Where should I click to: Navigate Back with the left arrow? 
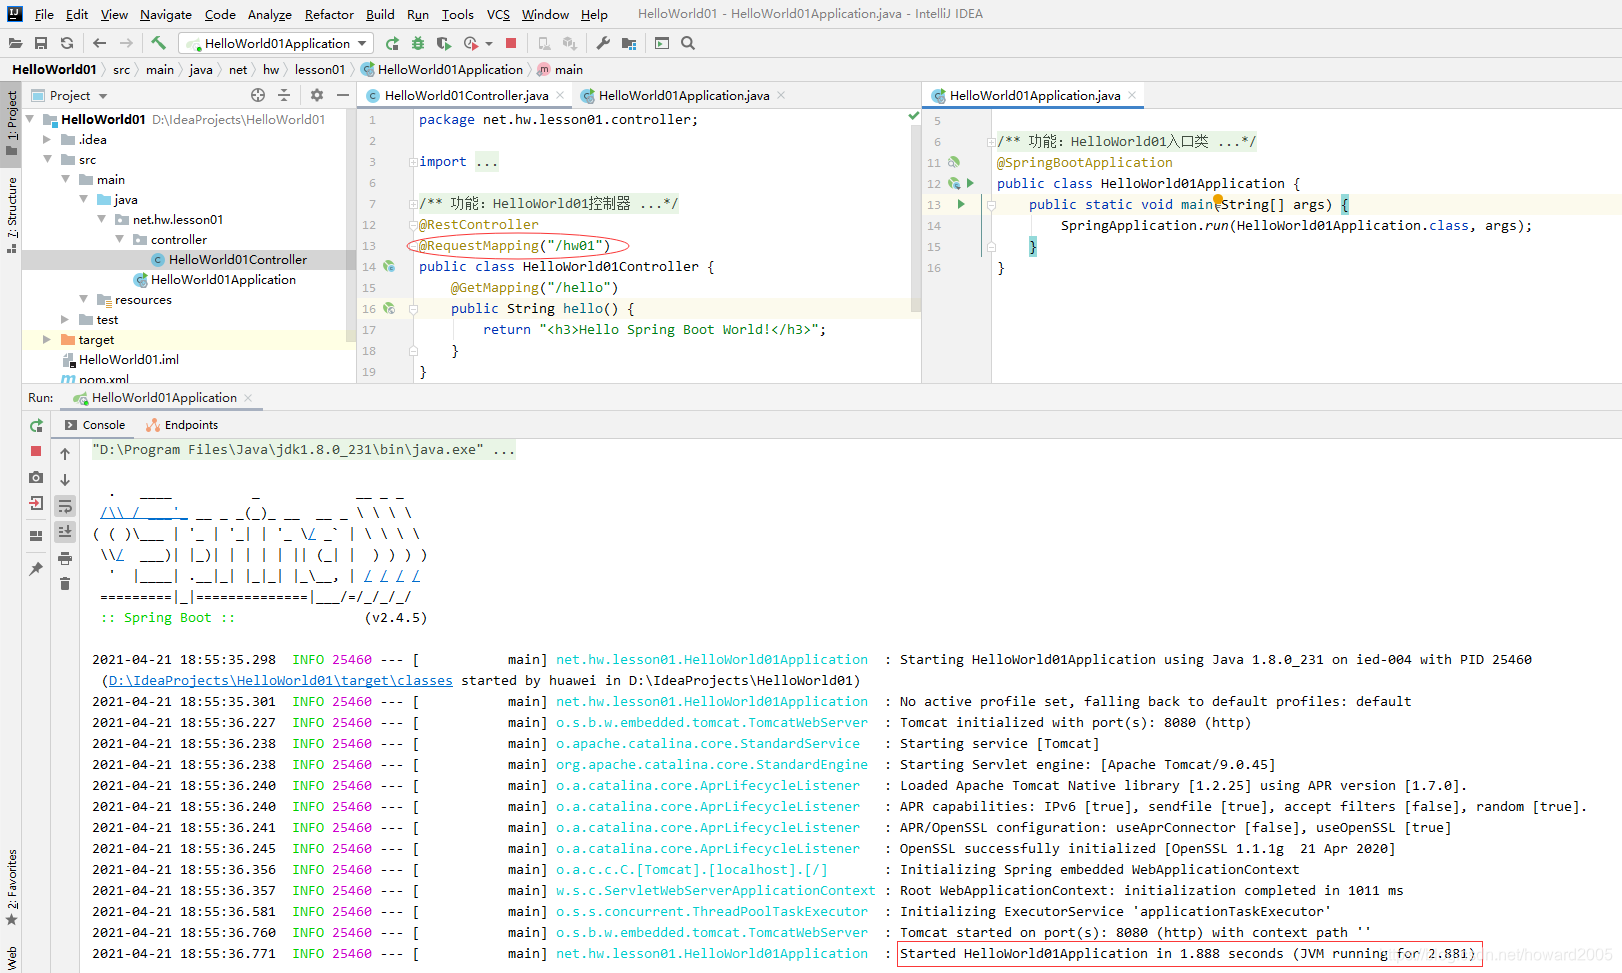(x=99, y=43)
